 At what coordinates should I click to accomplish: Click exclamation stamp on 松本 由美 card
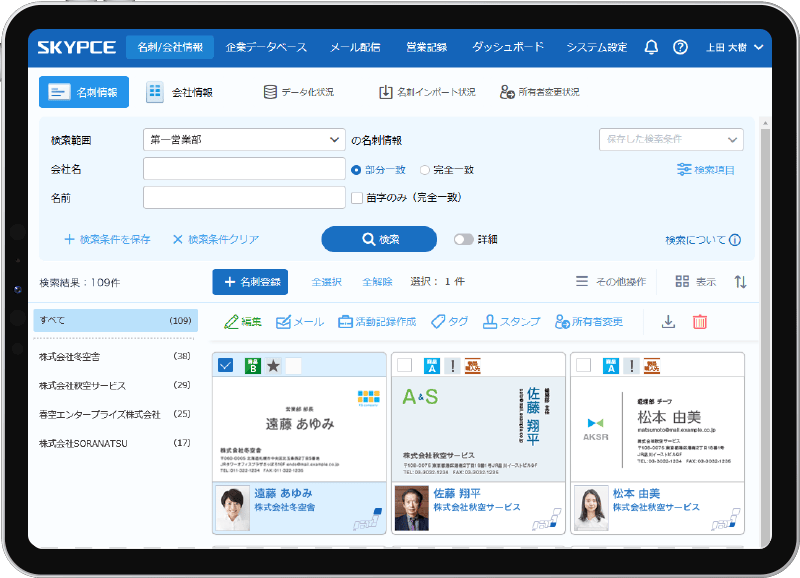click(x=632, y=366)
